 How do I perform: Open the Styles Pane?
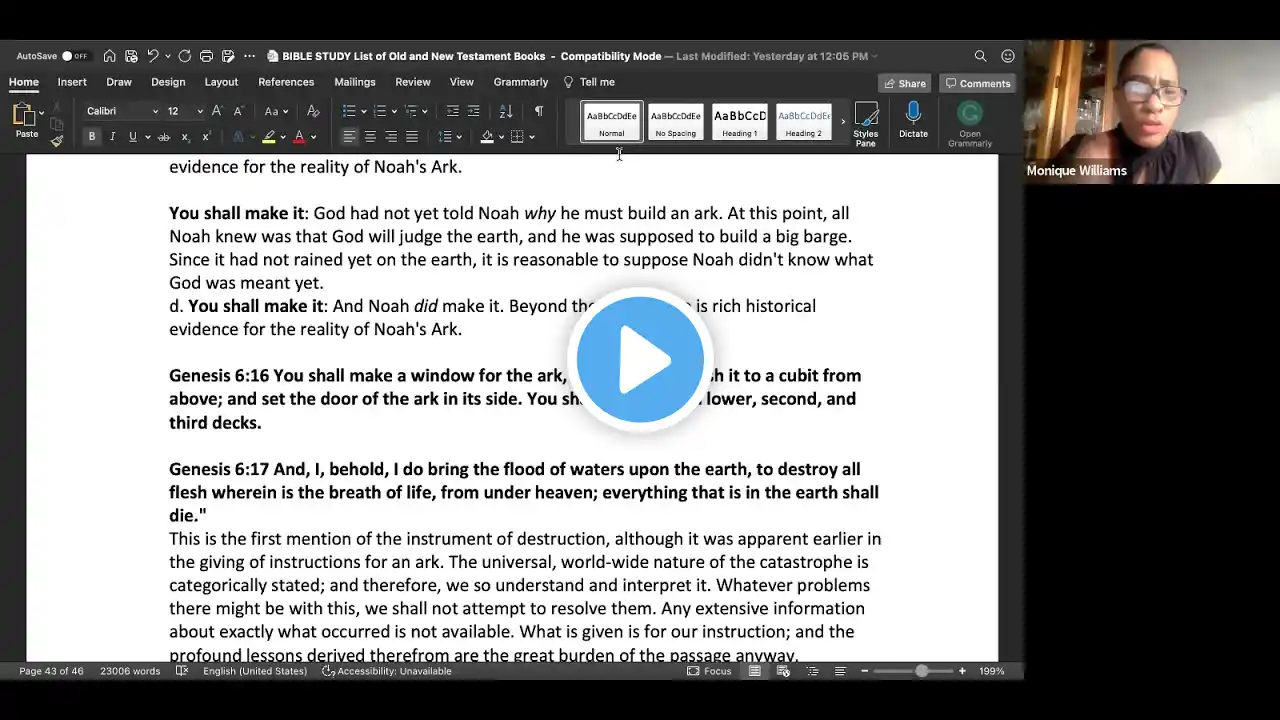[866, 125]
